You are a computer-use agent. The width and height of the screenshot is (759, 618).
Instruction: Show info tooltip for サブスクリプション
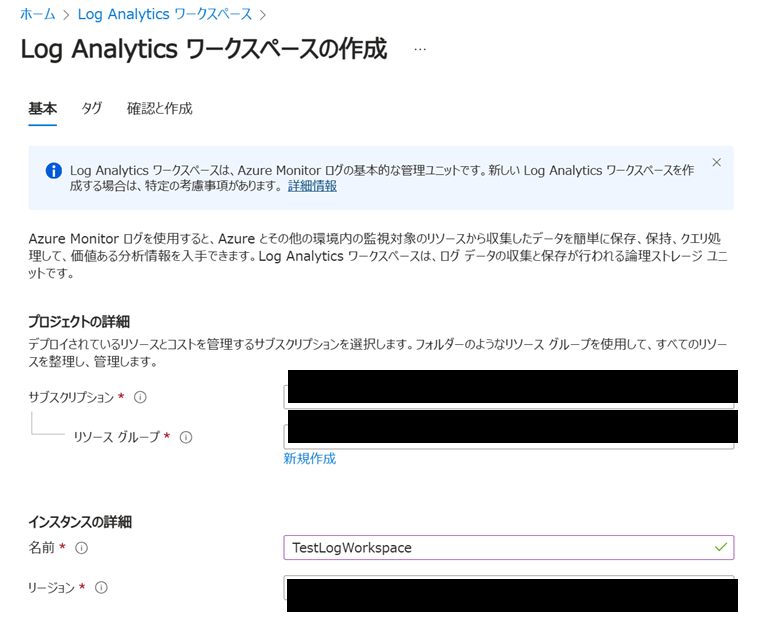click(x=140, y=397)
